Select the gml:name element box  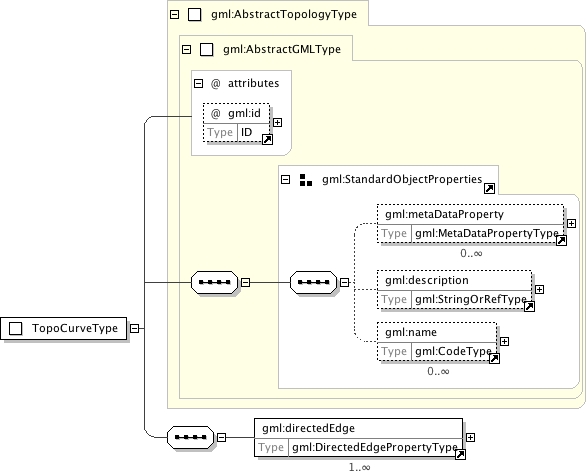point(437,342)
